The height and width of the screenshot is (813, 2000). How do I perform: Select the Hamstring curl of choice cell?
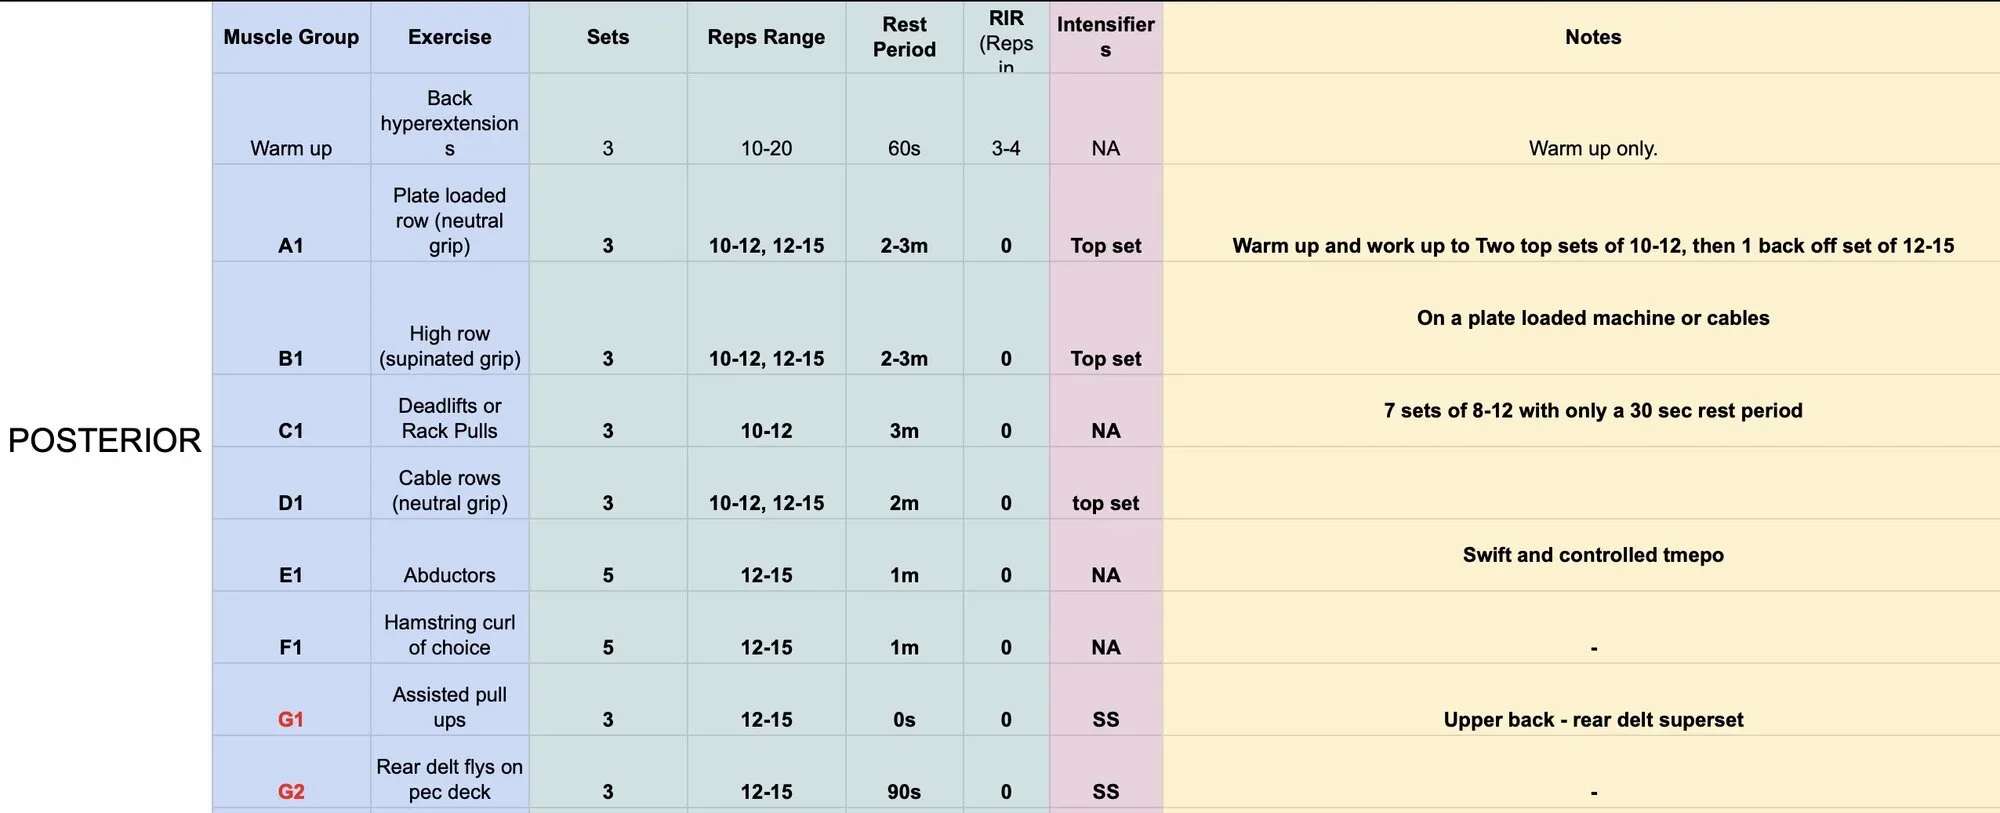(449, 635)
